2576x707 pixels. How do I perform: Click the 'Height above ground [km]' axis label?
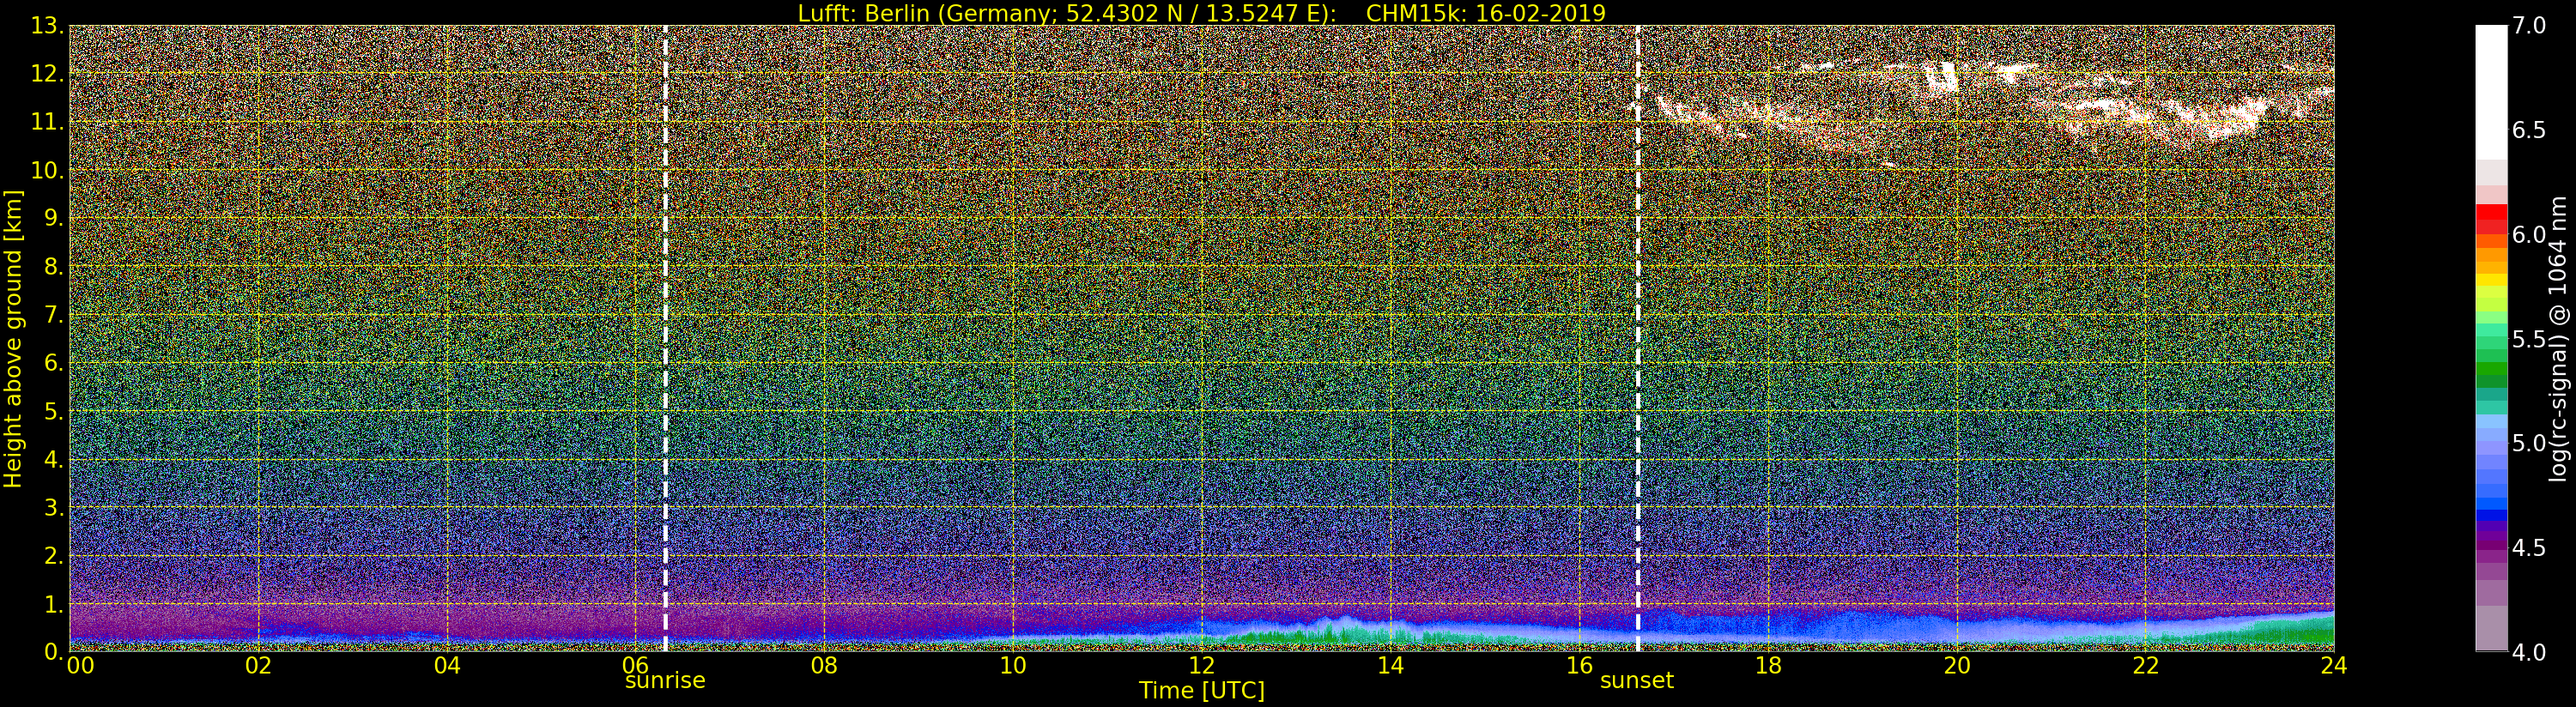pos(13,338)
